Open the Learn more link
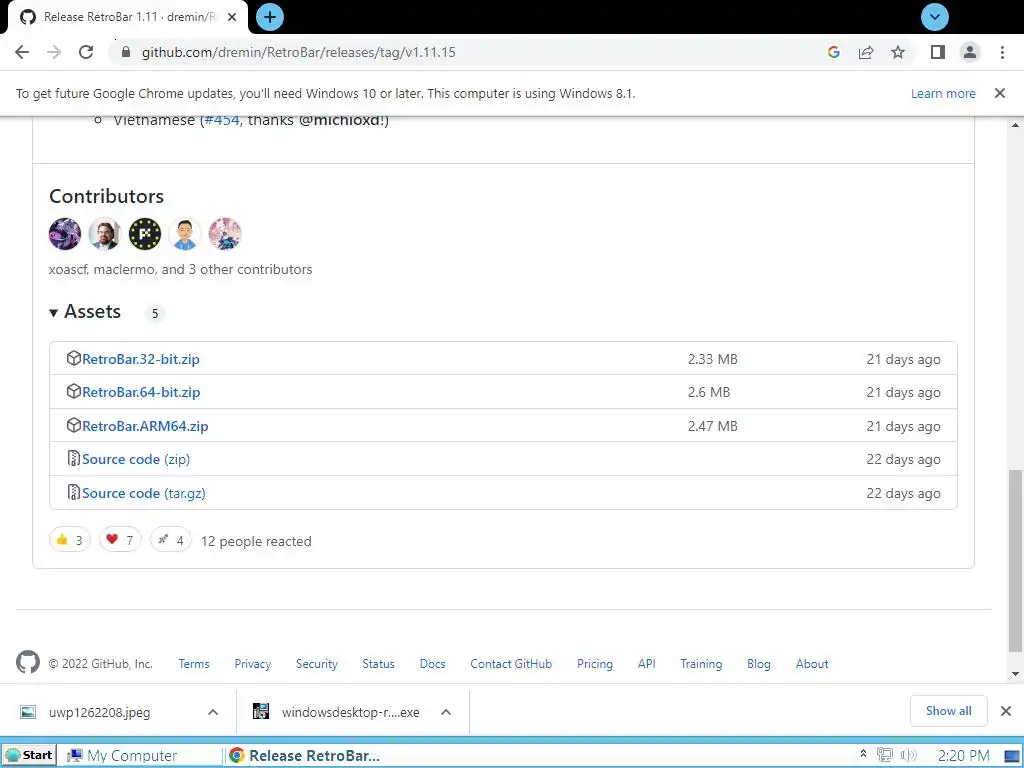The image size is (1024, 768). 943,93
